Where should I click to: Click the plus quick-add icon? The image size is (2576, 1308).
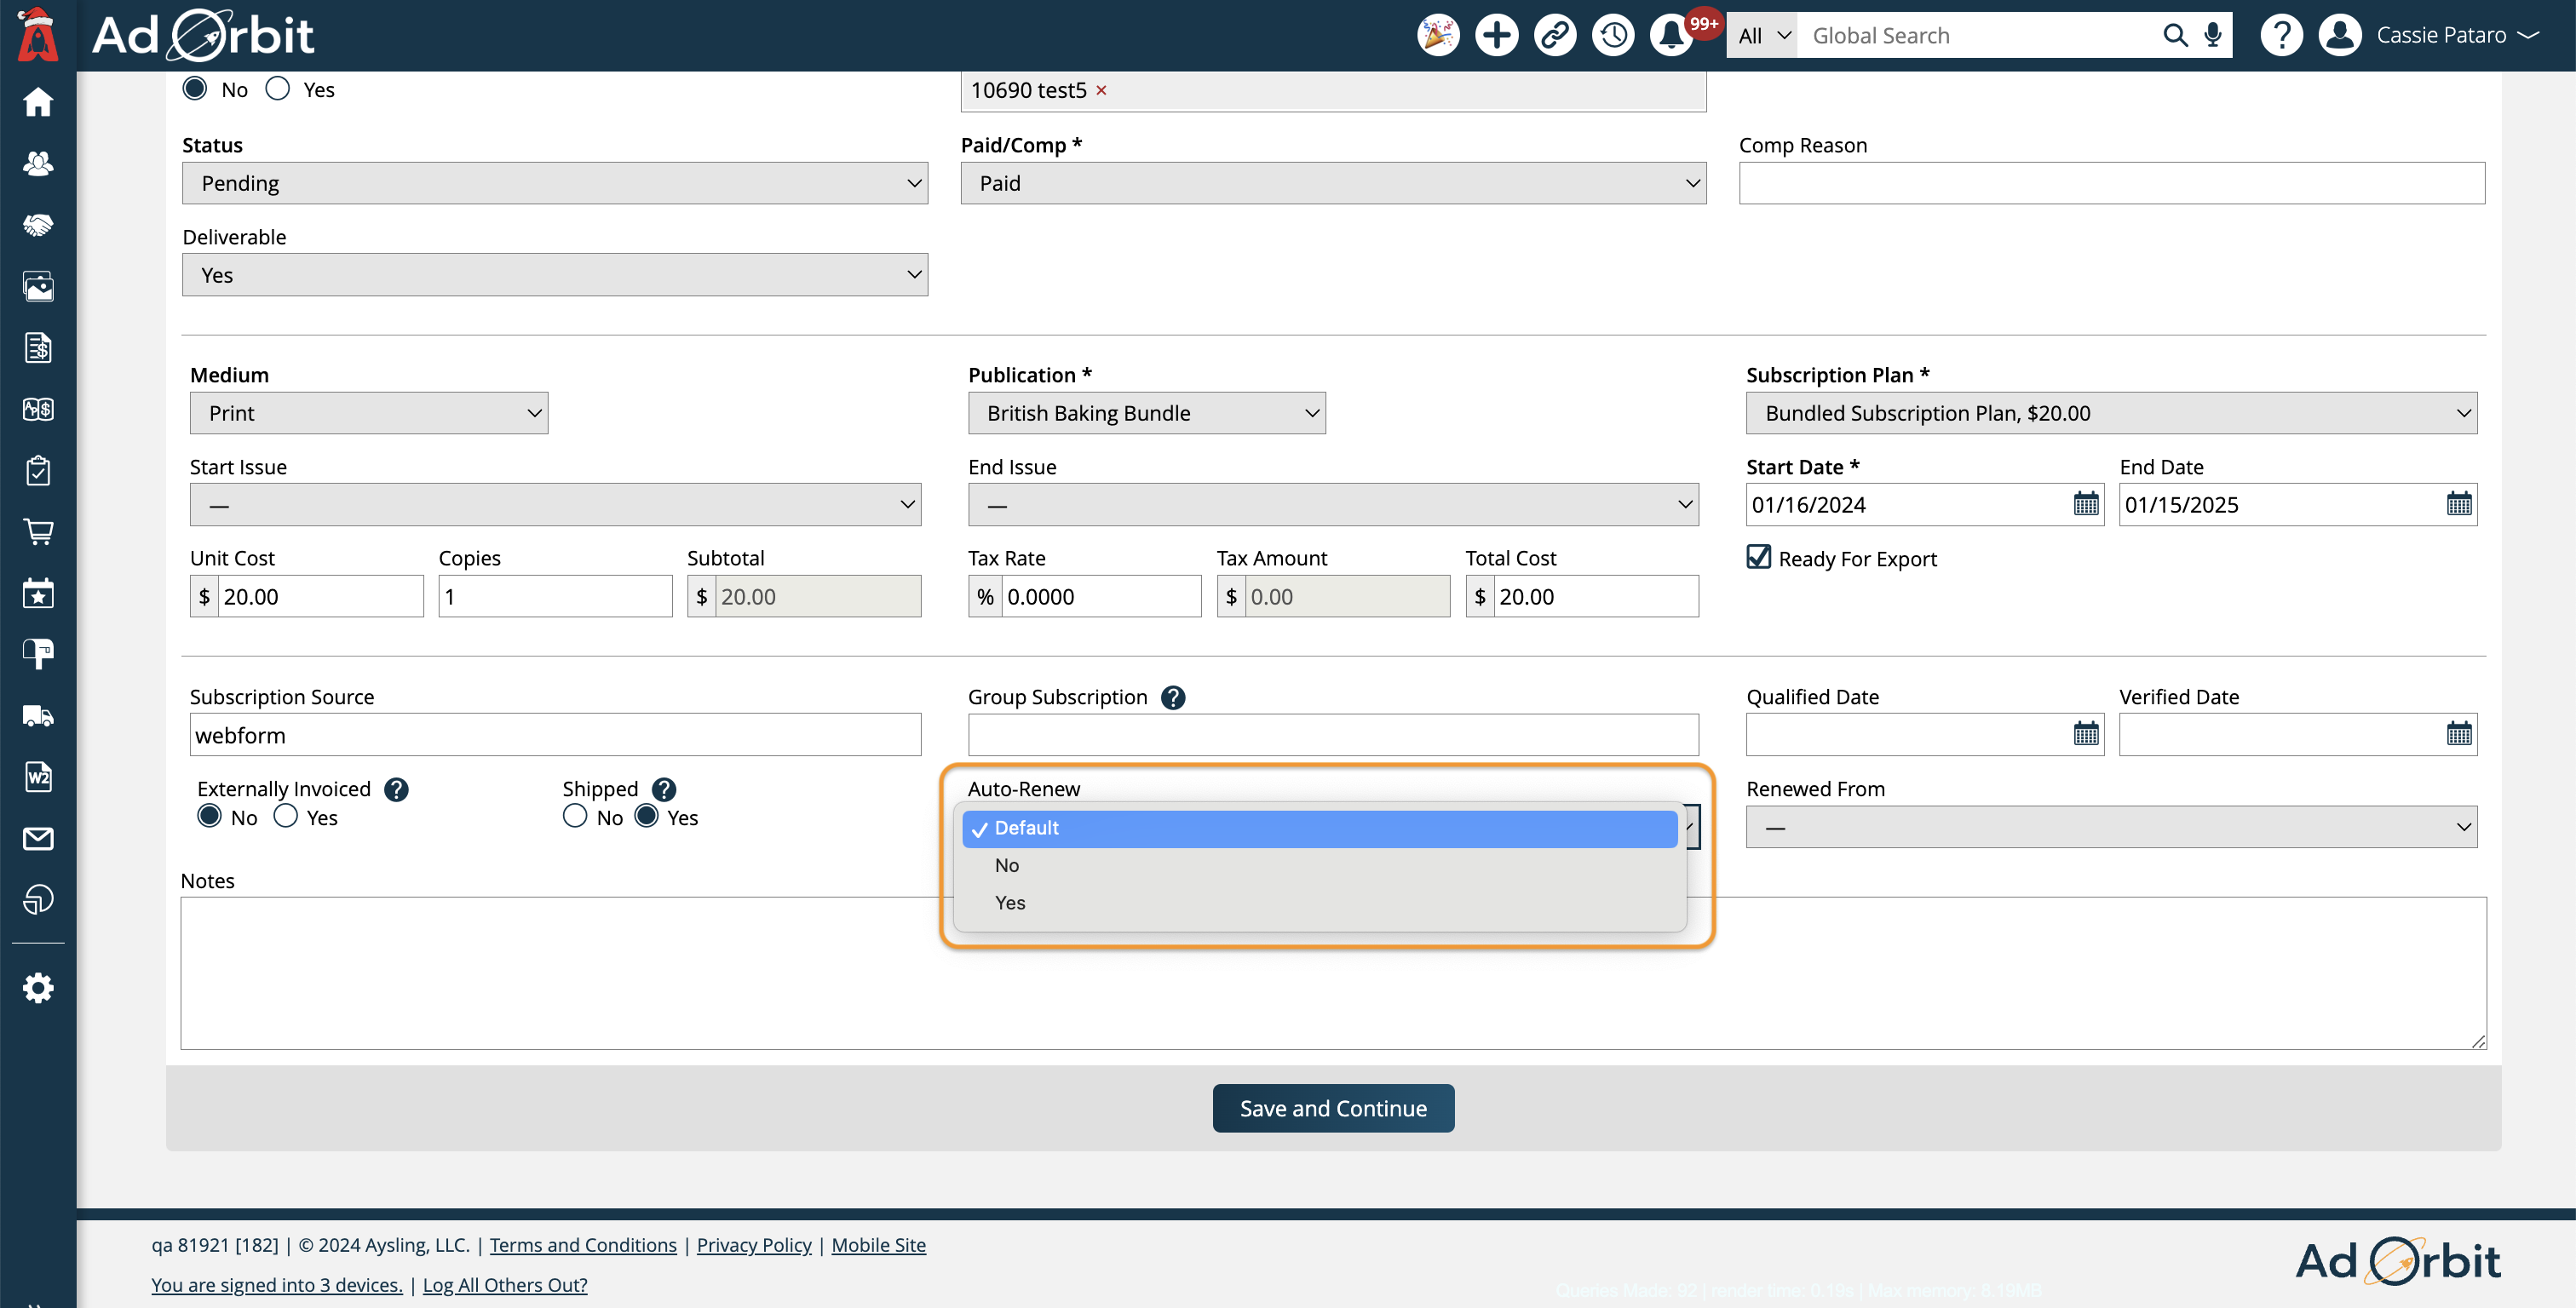point(1496,35)
